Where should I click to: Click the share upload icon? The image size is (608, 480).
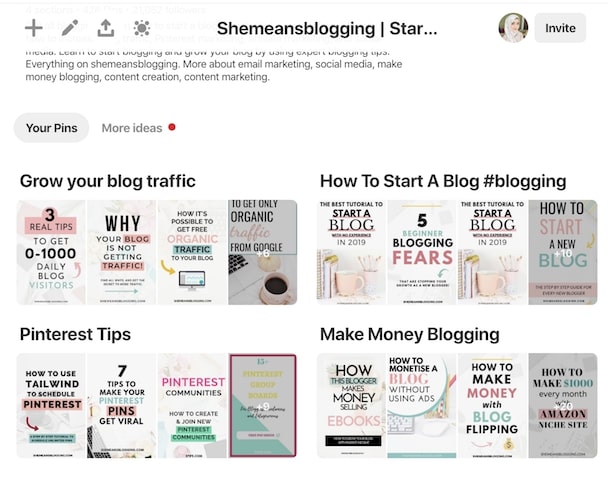pos(105,28)
